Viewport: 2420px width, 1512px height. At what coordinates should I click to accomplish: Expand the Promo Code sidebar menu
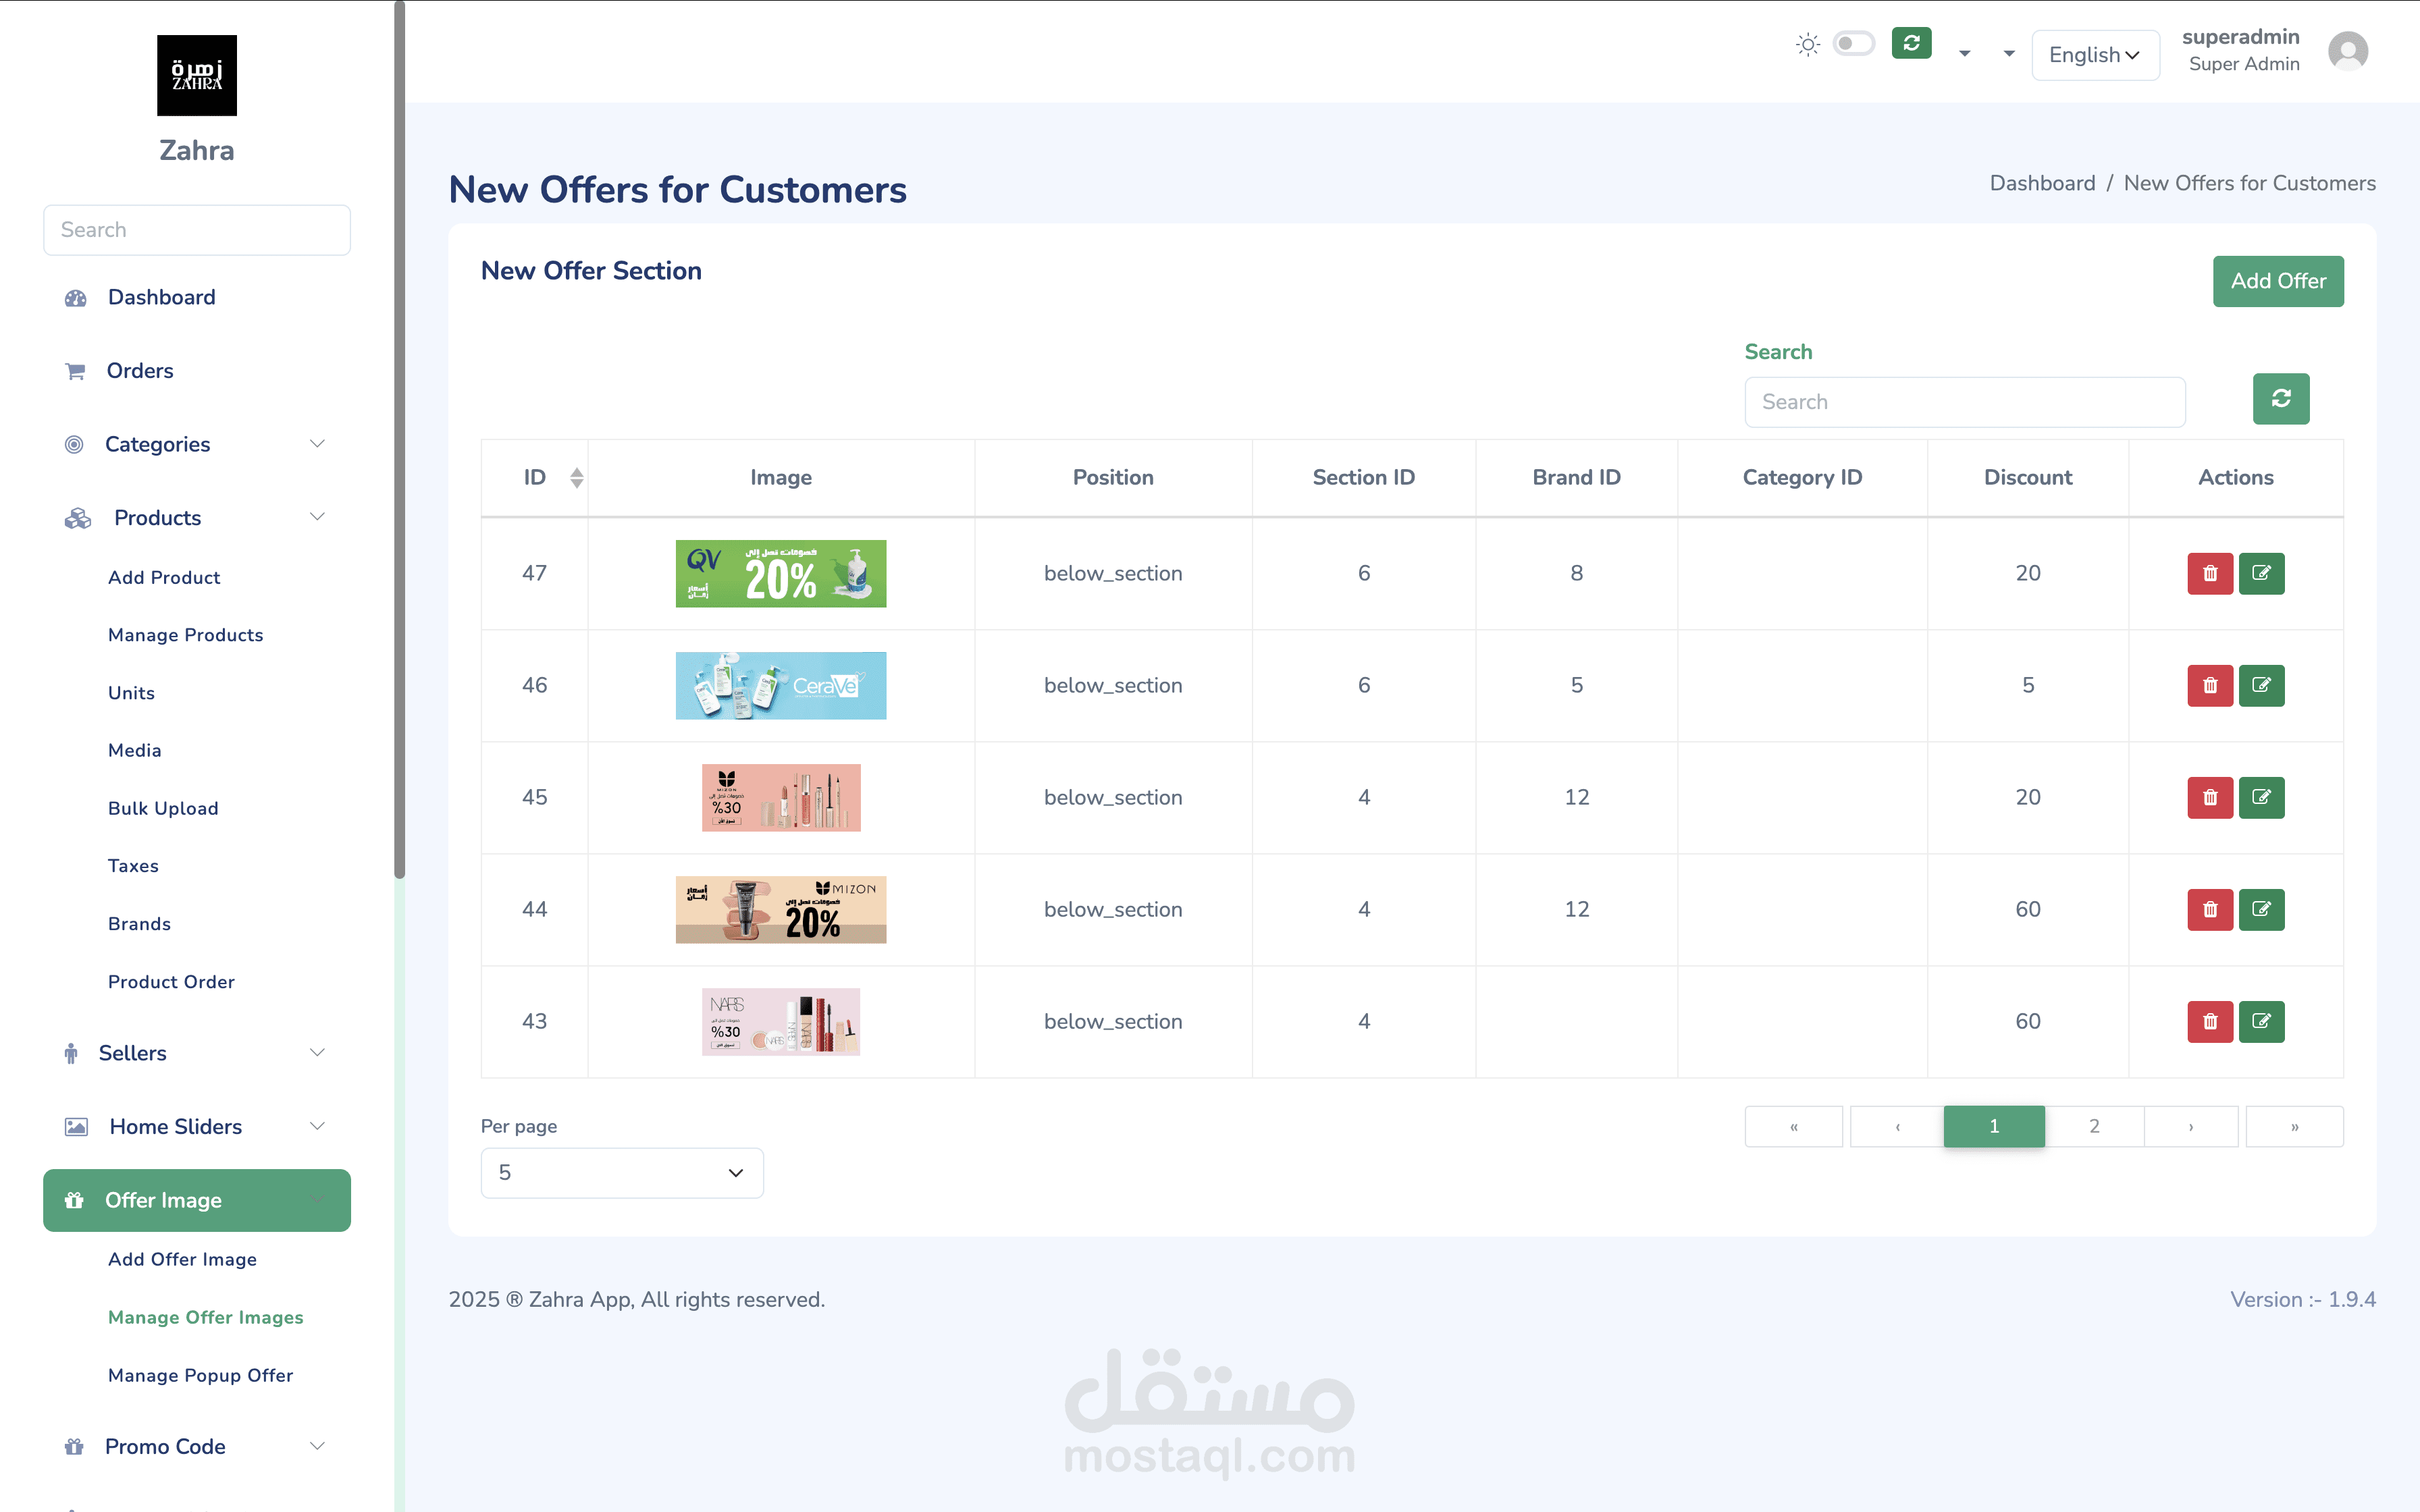[x=197, y=1446]
